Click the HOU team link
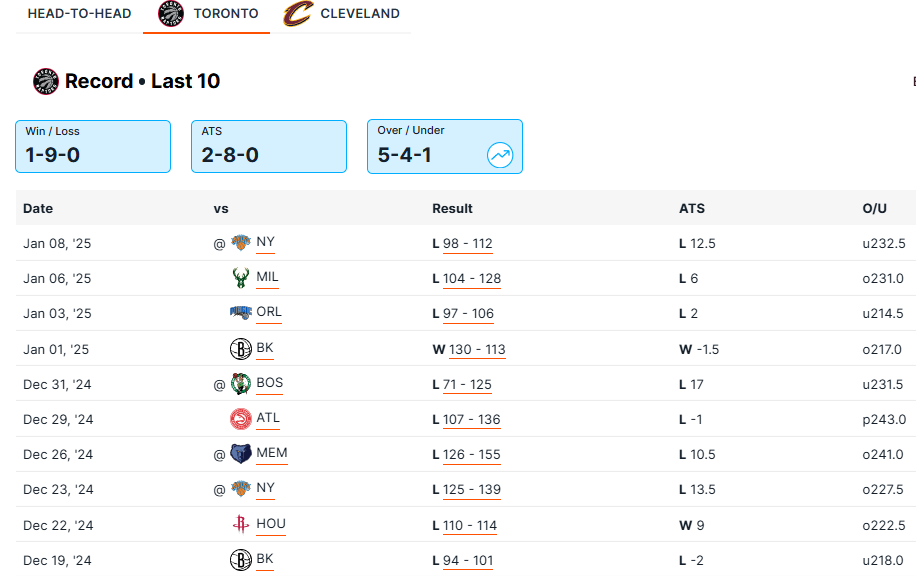Image resolution: width=916 pixels, height=576 pixels. tap(270, 524)
